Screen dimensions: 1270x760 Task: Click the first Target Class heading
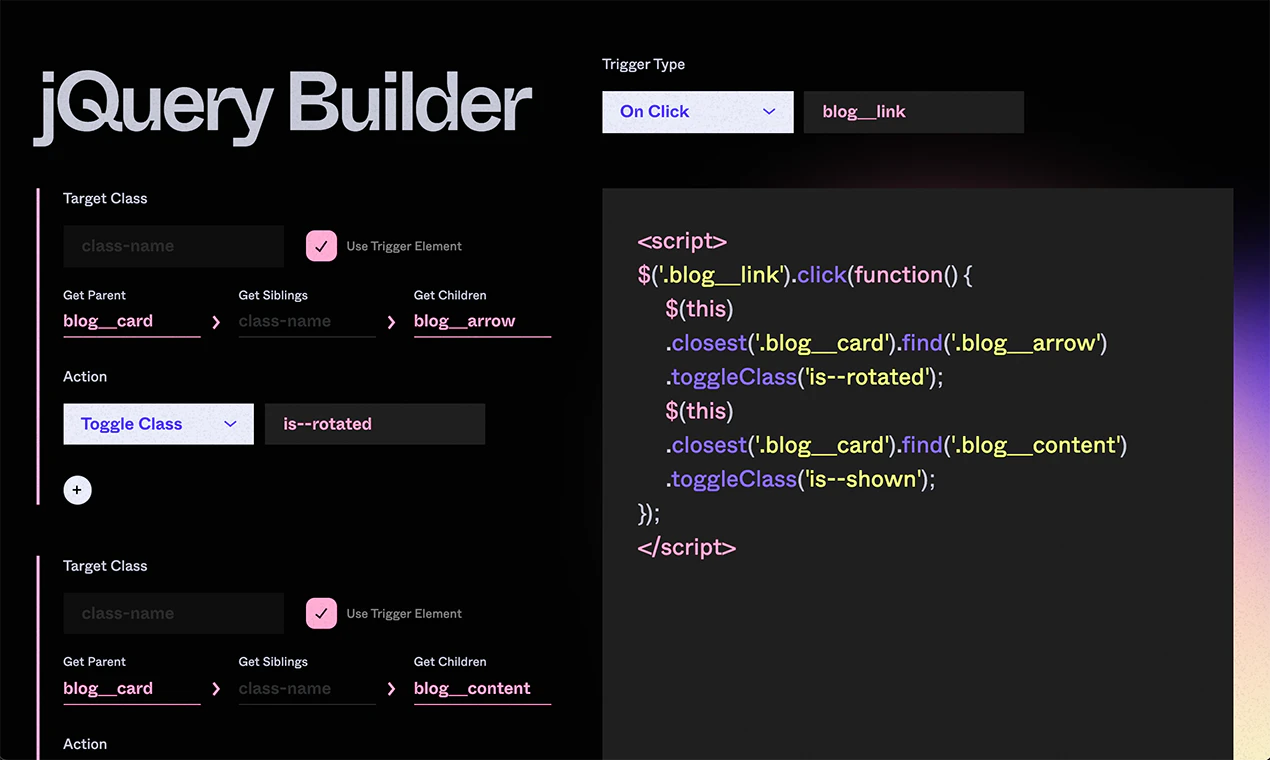point(105,198)
